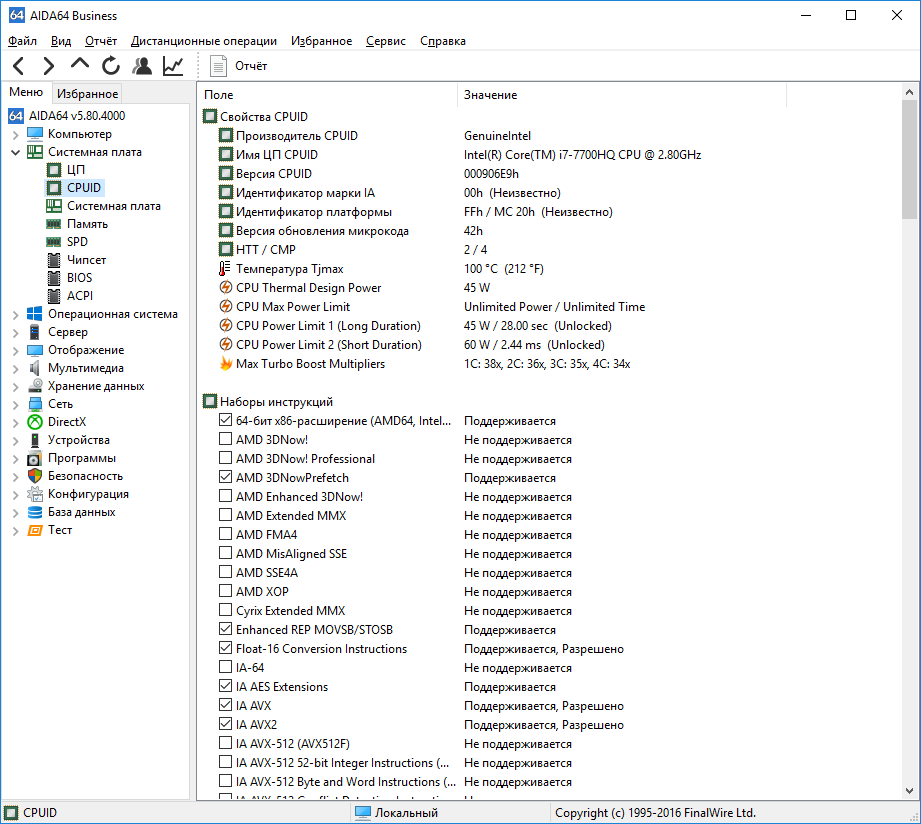Click the scrollbar down arrow
The image size is (921, 824).
coord(909,791)
